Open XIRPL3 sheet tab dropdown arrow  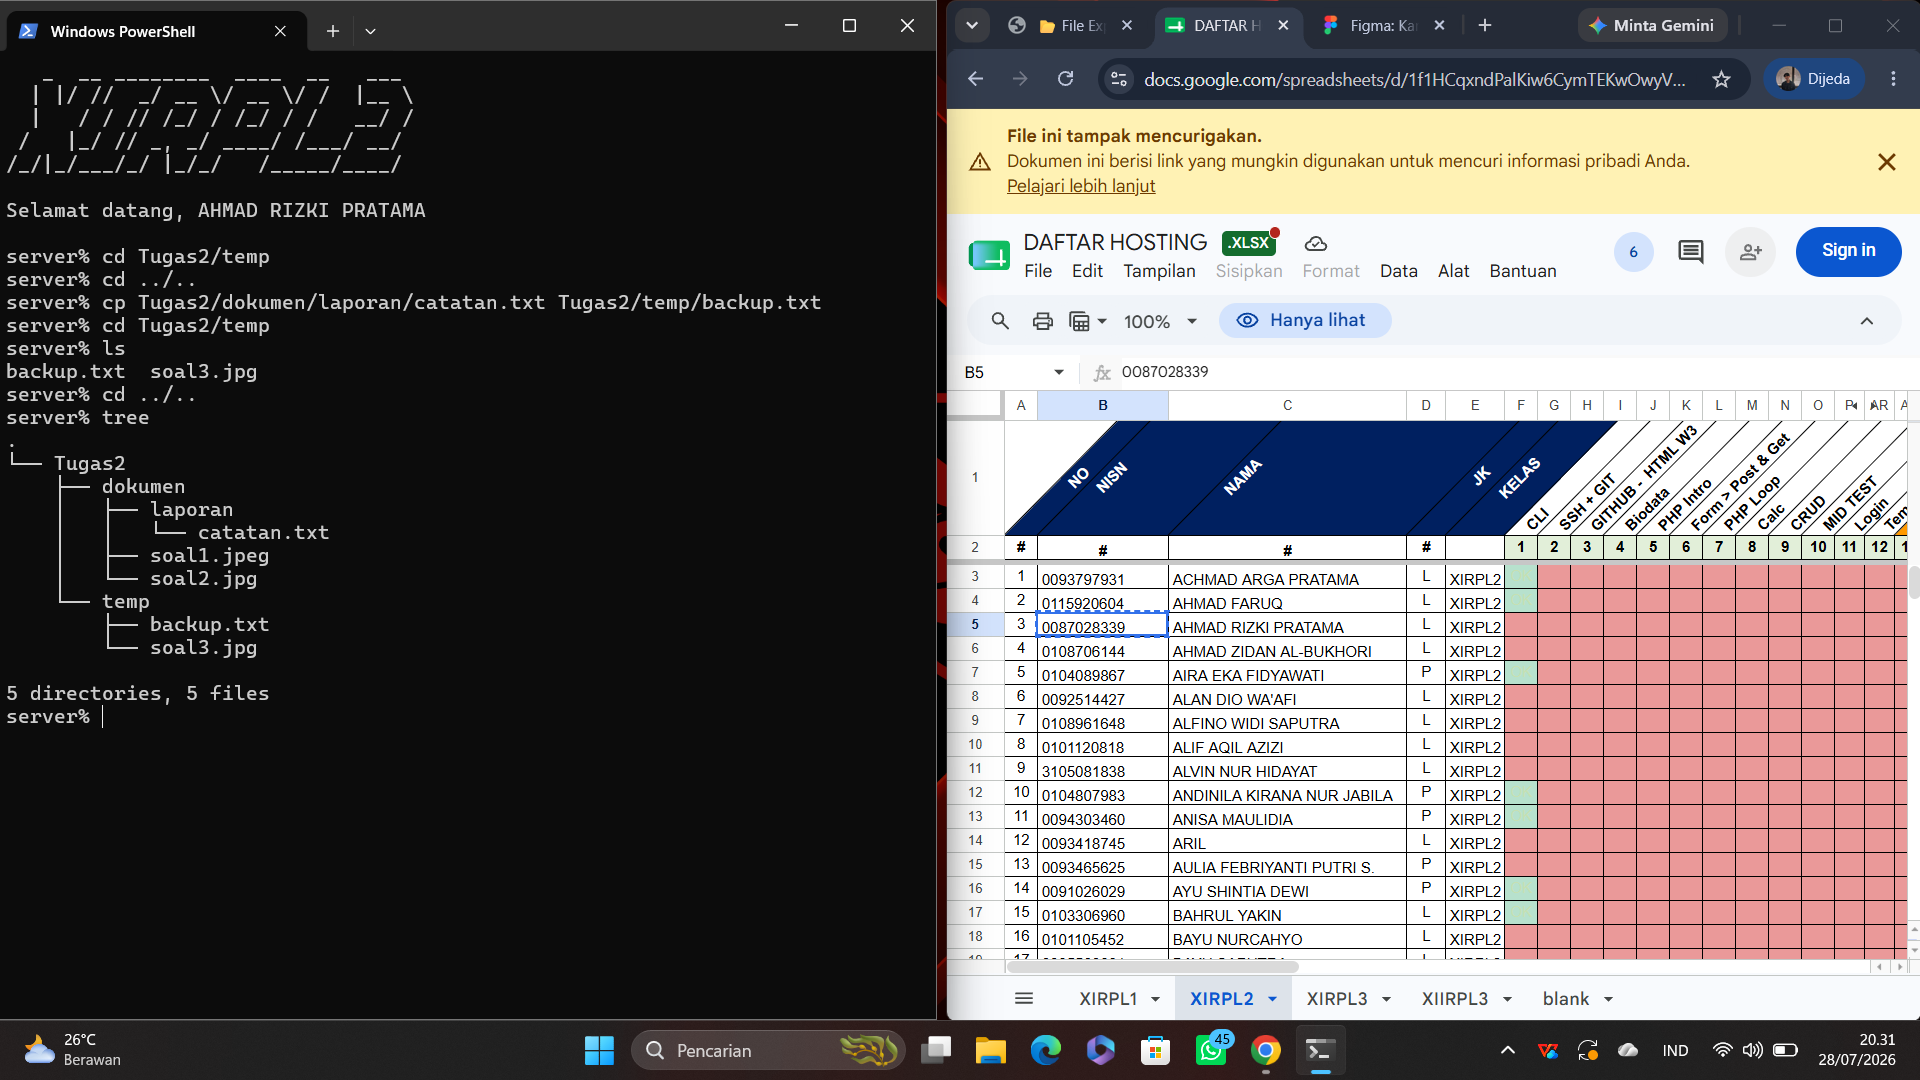click(1387, 999)
